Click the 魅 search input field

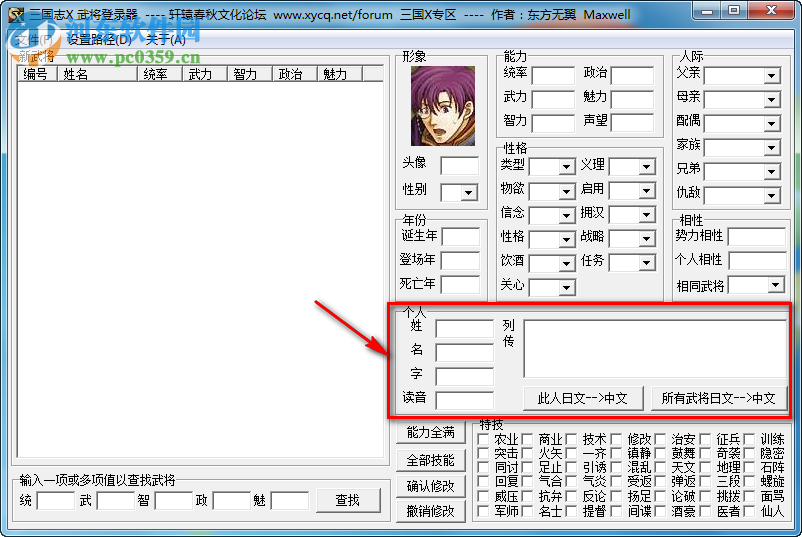[x=289, y=501]
